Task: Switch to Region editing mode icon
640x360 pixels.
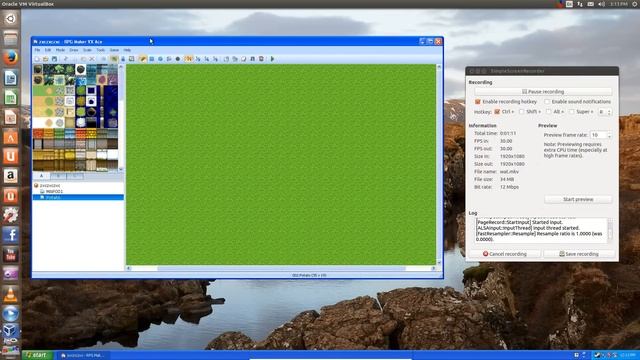Action: point(131,59)
